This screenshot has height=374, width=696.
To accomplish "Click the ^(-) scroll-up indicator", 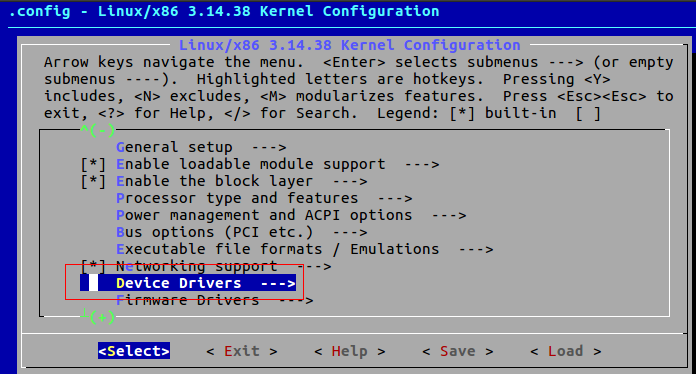I will pyautogui.click(x=98, y=130).
